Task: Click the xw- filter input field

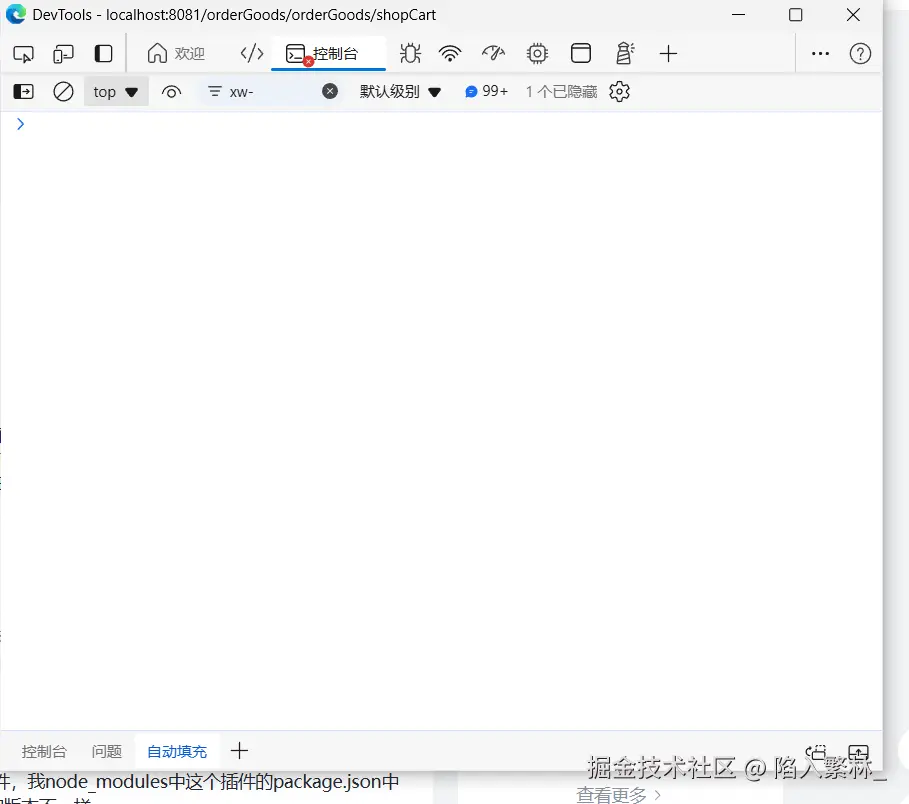Action: (x=272, y=92)
